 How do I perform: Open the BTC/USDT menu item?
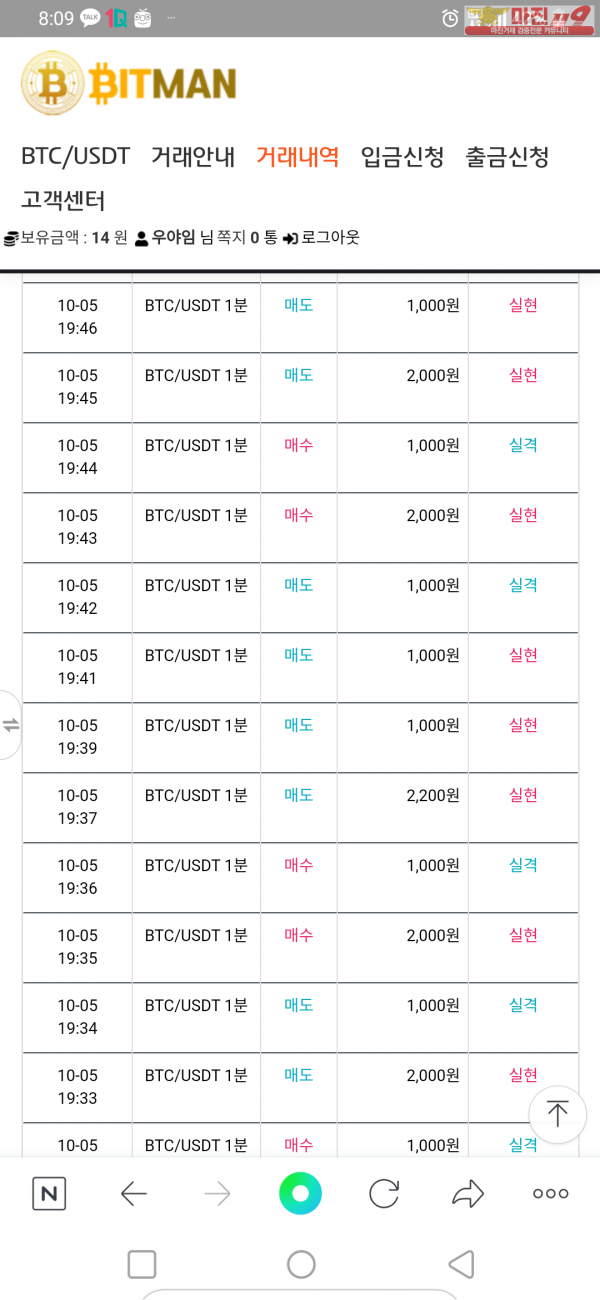(x=76, y=157)
